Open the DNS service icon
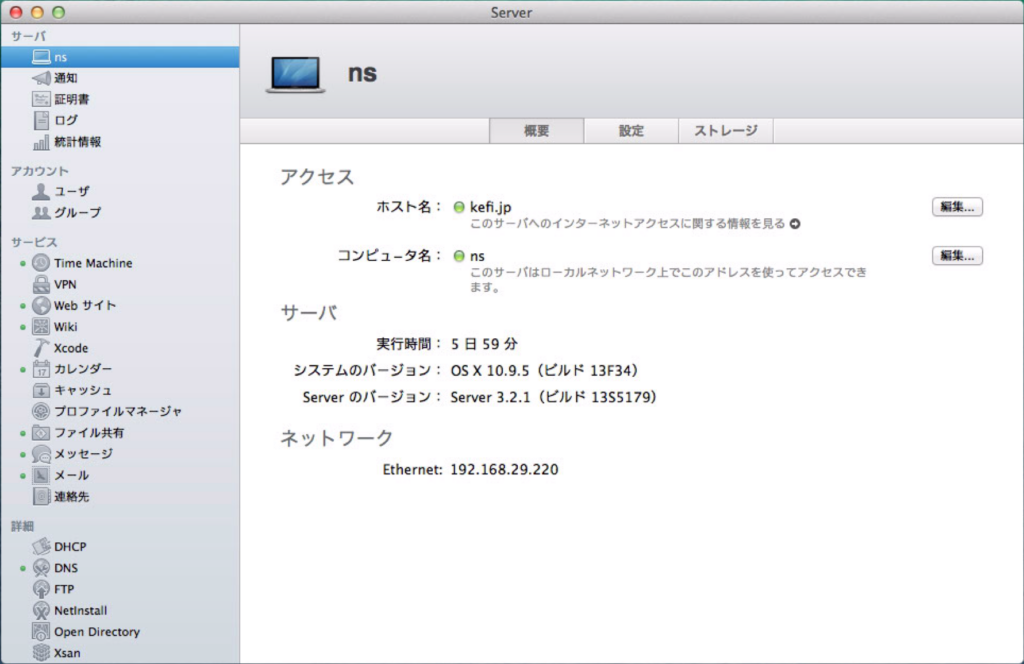 pyautogui.click(x=40, y=568)
